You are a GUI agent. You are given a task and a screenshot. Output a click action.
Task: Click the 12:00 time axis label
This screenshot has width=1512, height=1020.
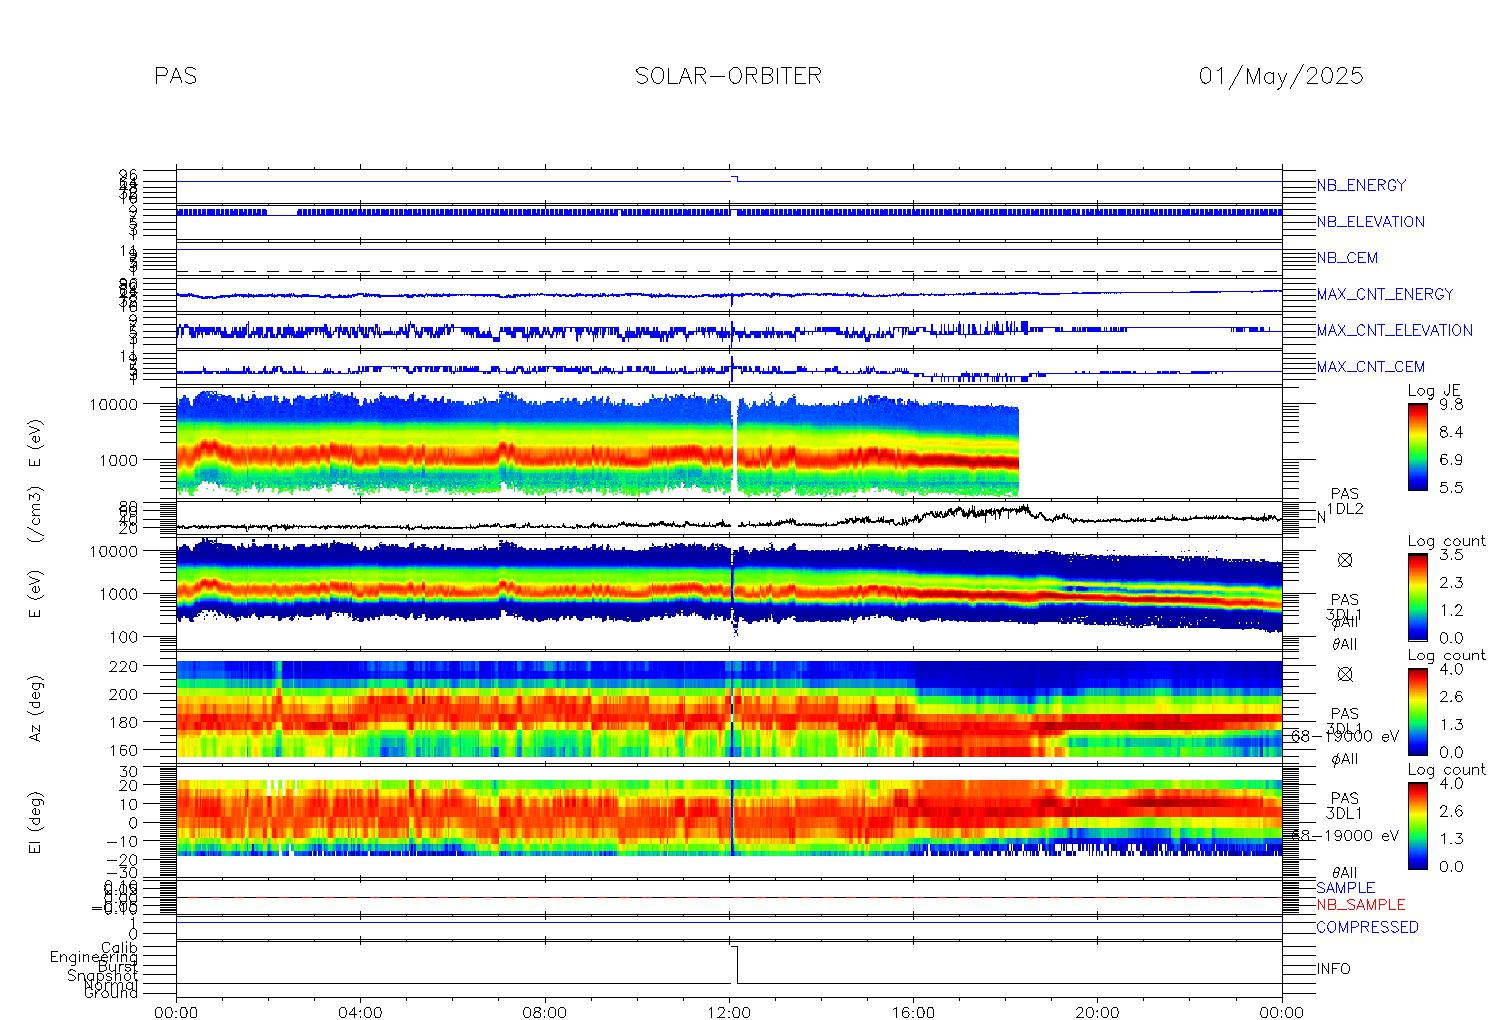tap(729, 1012)
